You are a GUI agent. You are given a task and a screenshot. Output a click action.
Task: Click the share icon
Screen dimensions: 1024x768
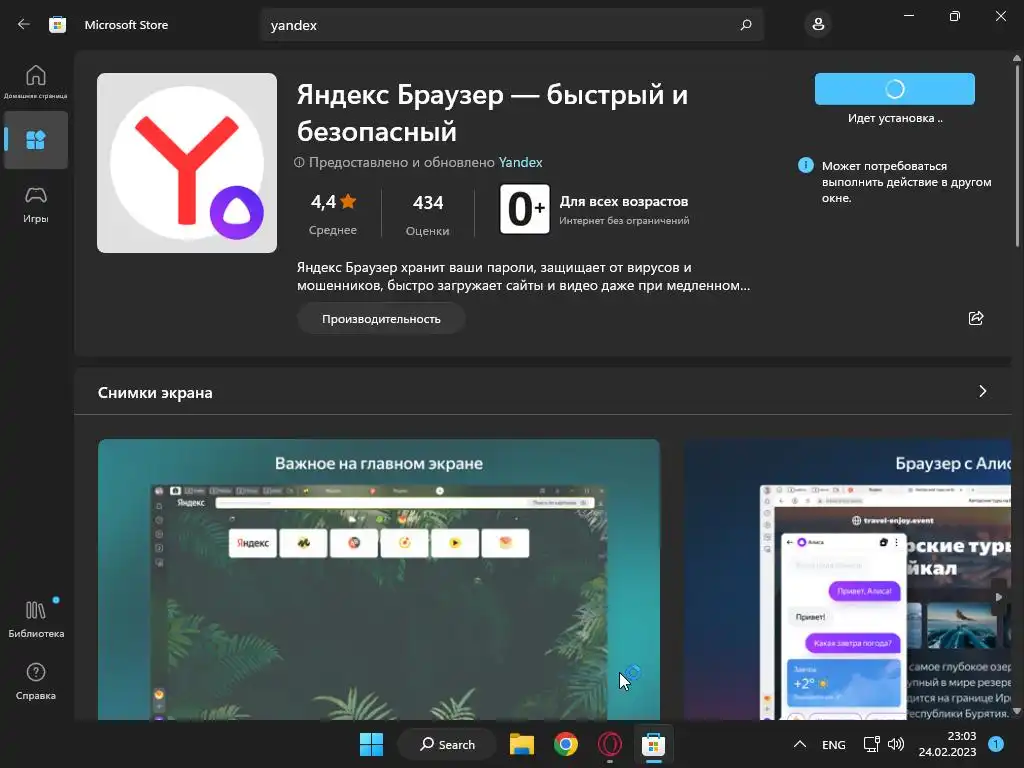(976, 318)
